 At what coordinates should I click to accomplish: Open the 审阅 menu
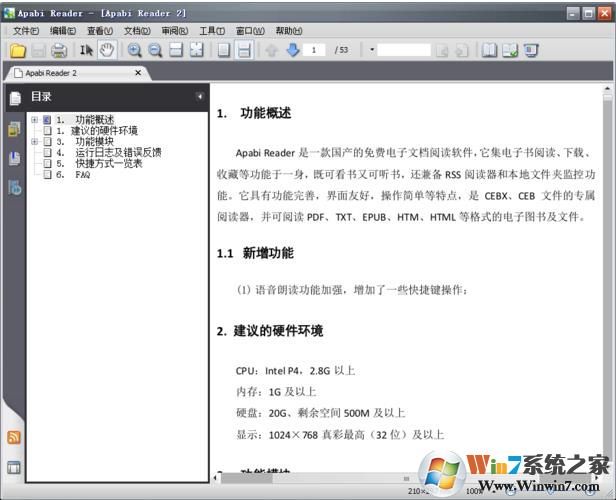coord(174,31)
